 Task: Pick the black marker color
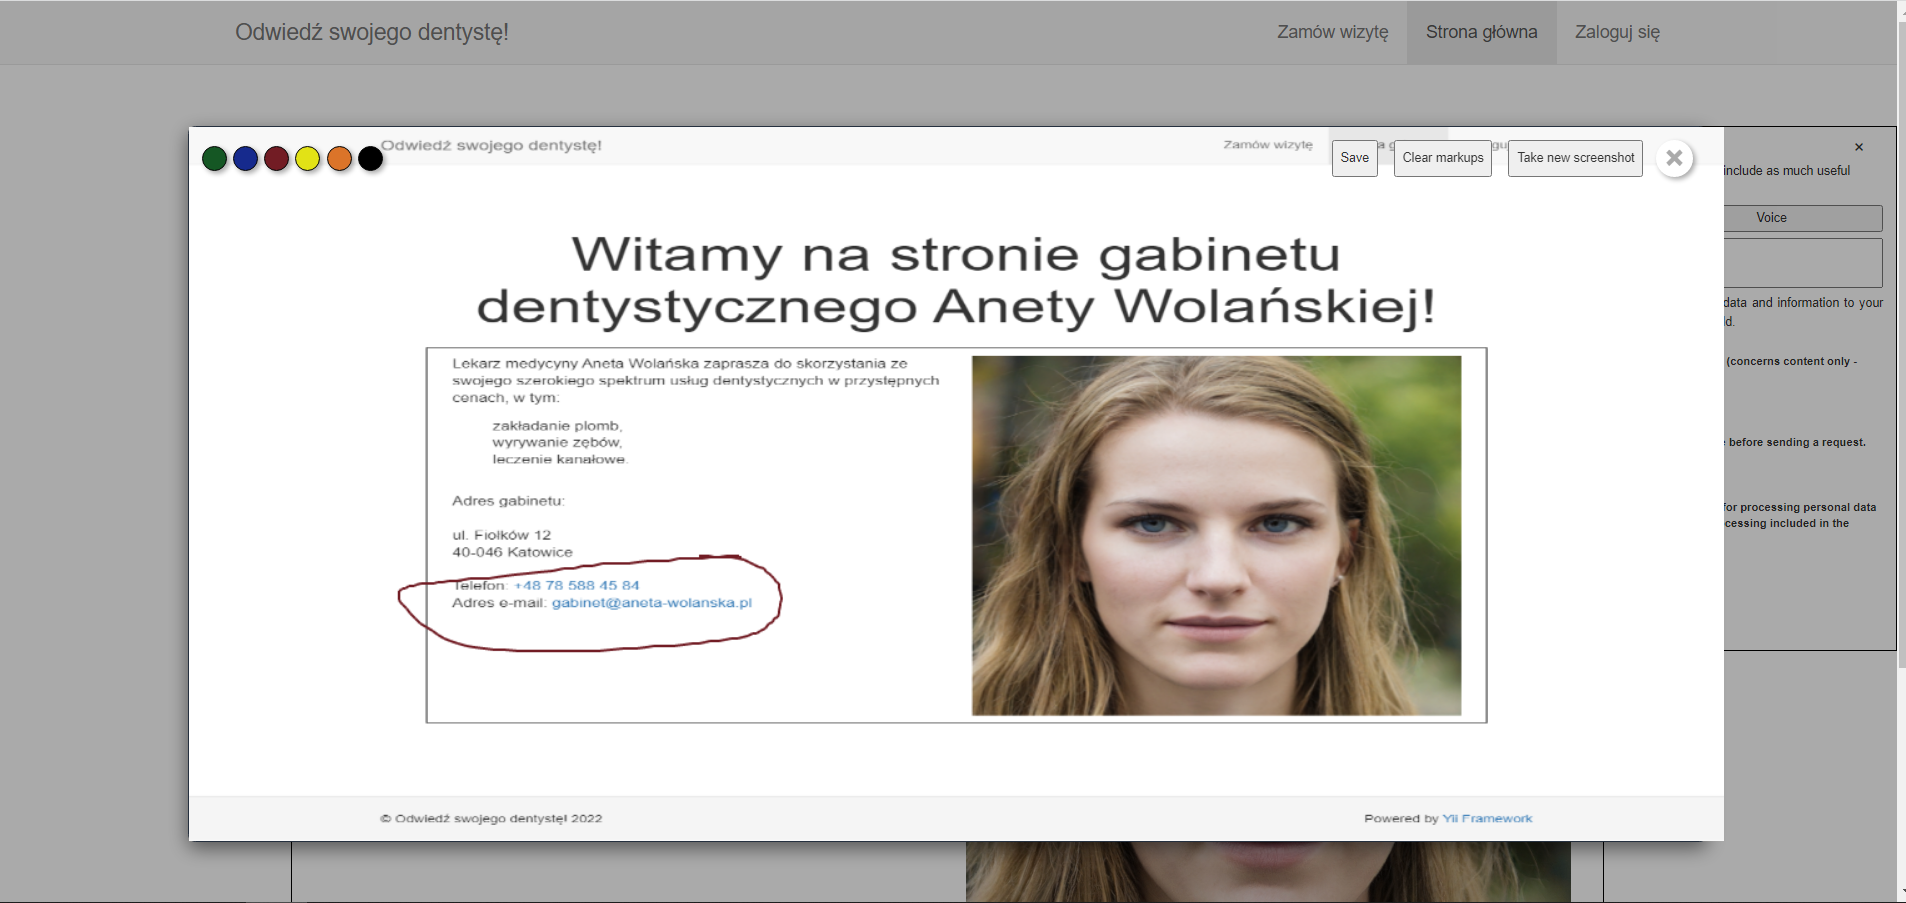[370, 158]
